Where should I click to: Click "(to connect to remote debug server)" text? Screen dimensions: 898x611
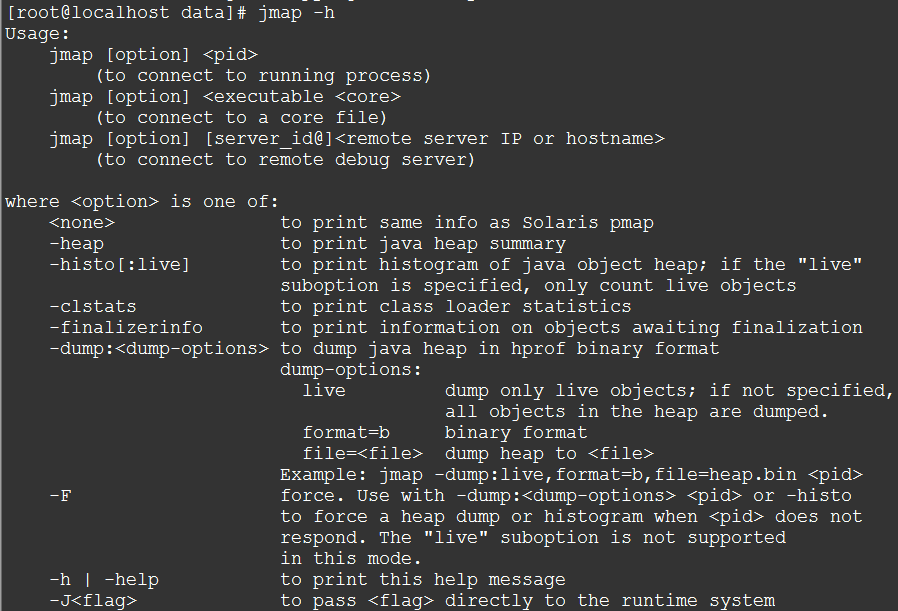click(x=285, y=159)
